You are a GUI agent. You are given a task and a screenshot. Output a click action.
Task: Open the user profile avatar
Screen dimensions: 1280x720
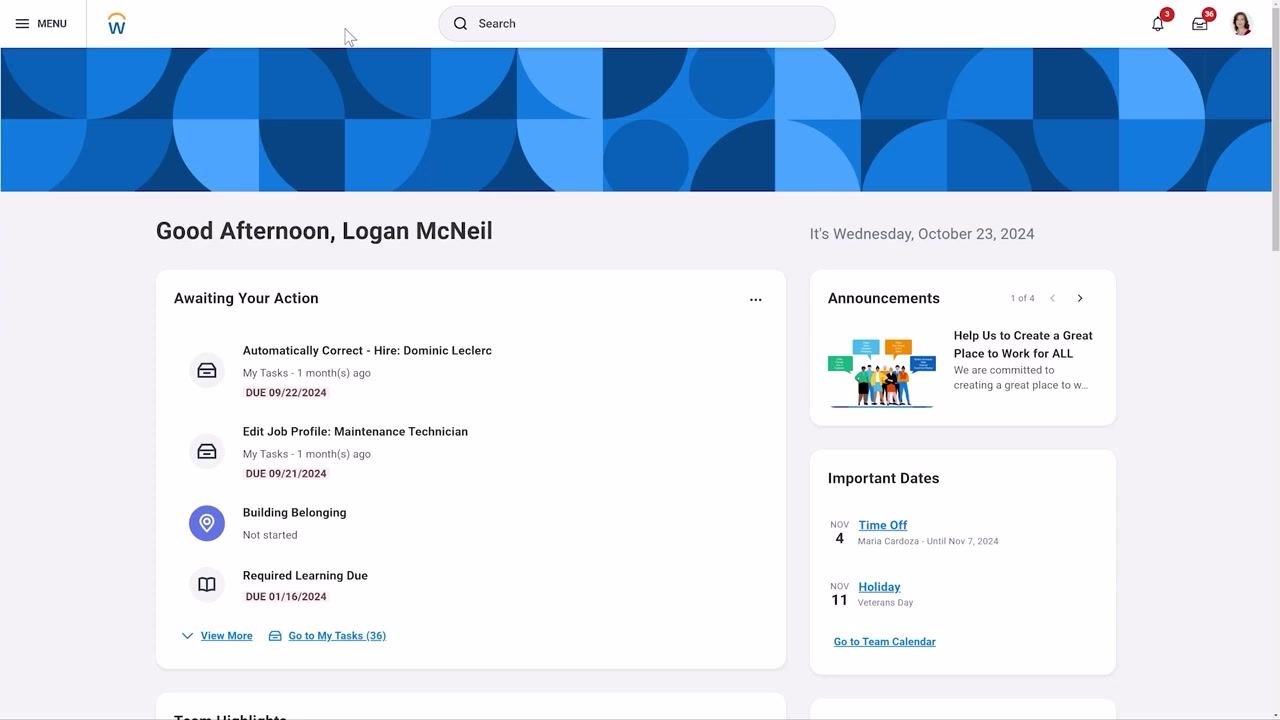coord(1241,24)
